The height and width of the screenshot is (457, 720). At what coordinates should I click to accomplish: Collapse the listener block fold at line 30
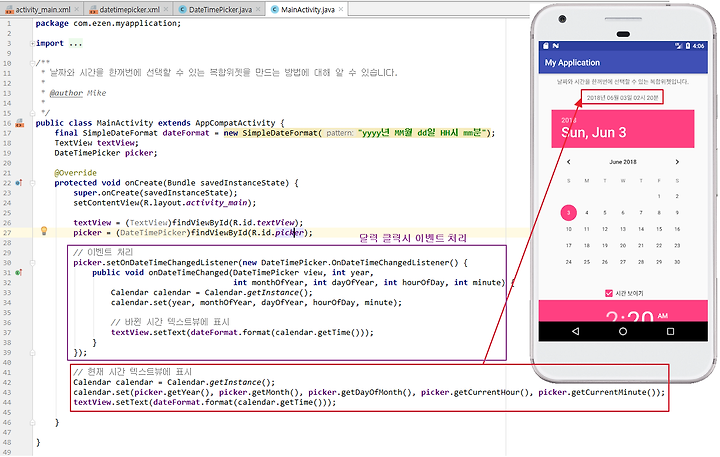(x=33, y=263)
